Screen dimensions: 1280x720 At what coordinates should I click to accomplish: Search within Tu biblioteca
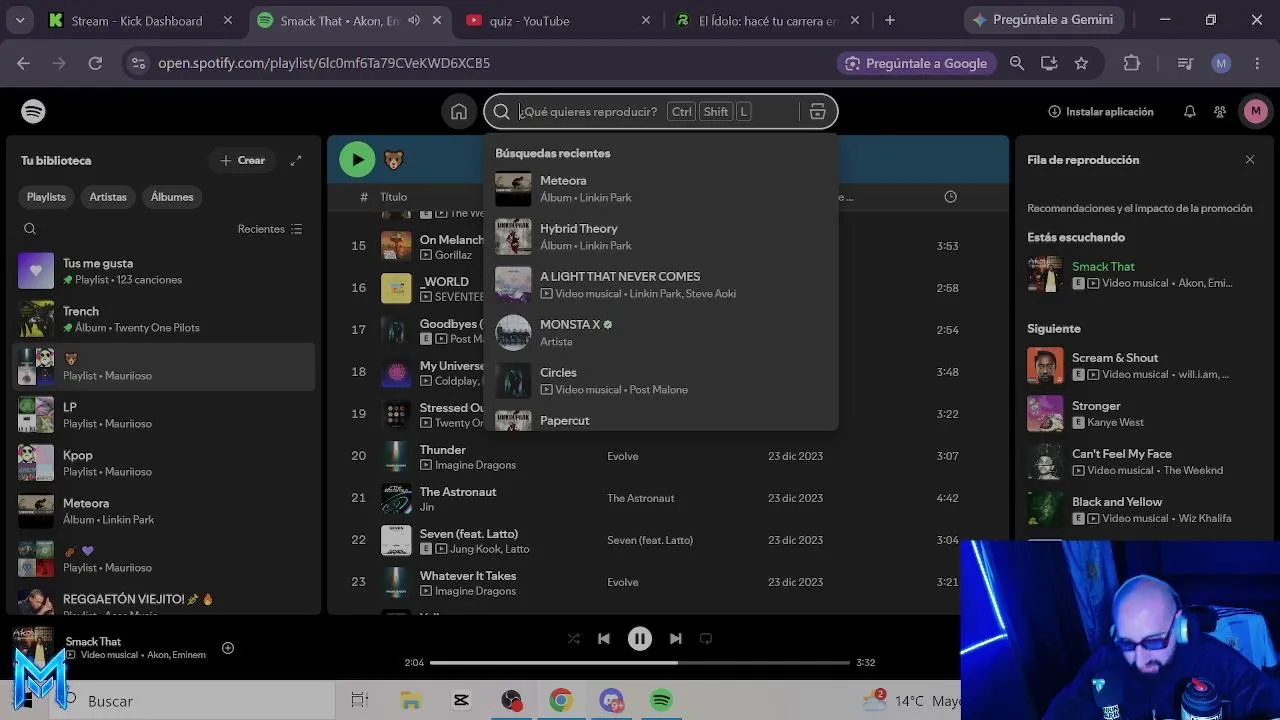point(30,229)
